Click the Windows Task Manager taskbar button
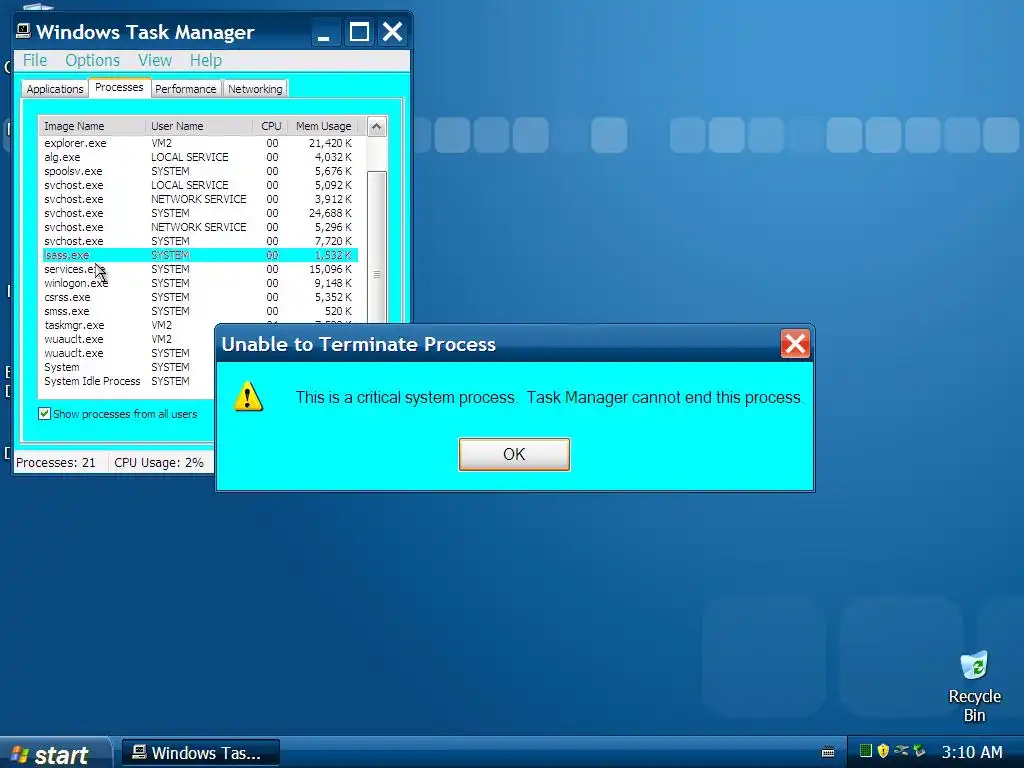Viewport: 1024px width, 768px height. [x=200, y=753]
